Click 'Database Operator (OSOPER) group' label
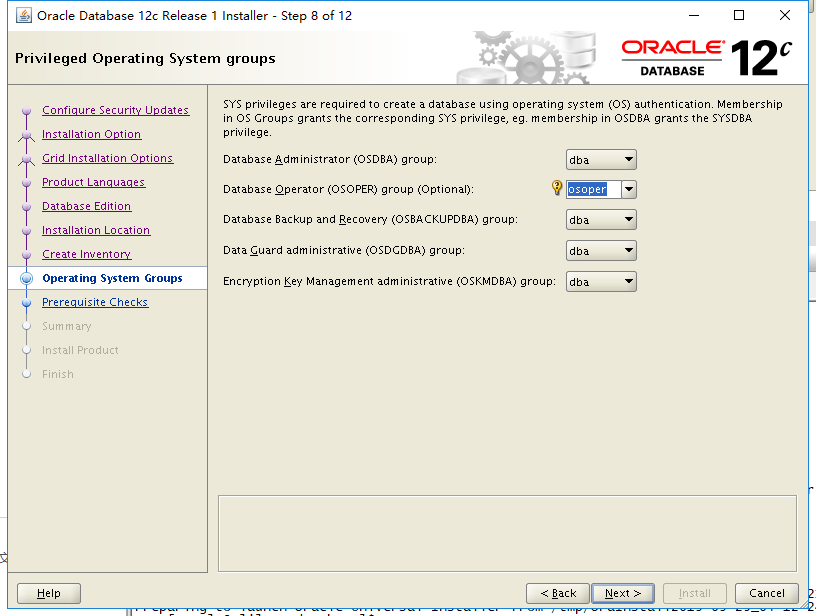 pos(348,189)
